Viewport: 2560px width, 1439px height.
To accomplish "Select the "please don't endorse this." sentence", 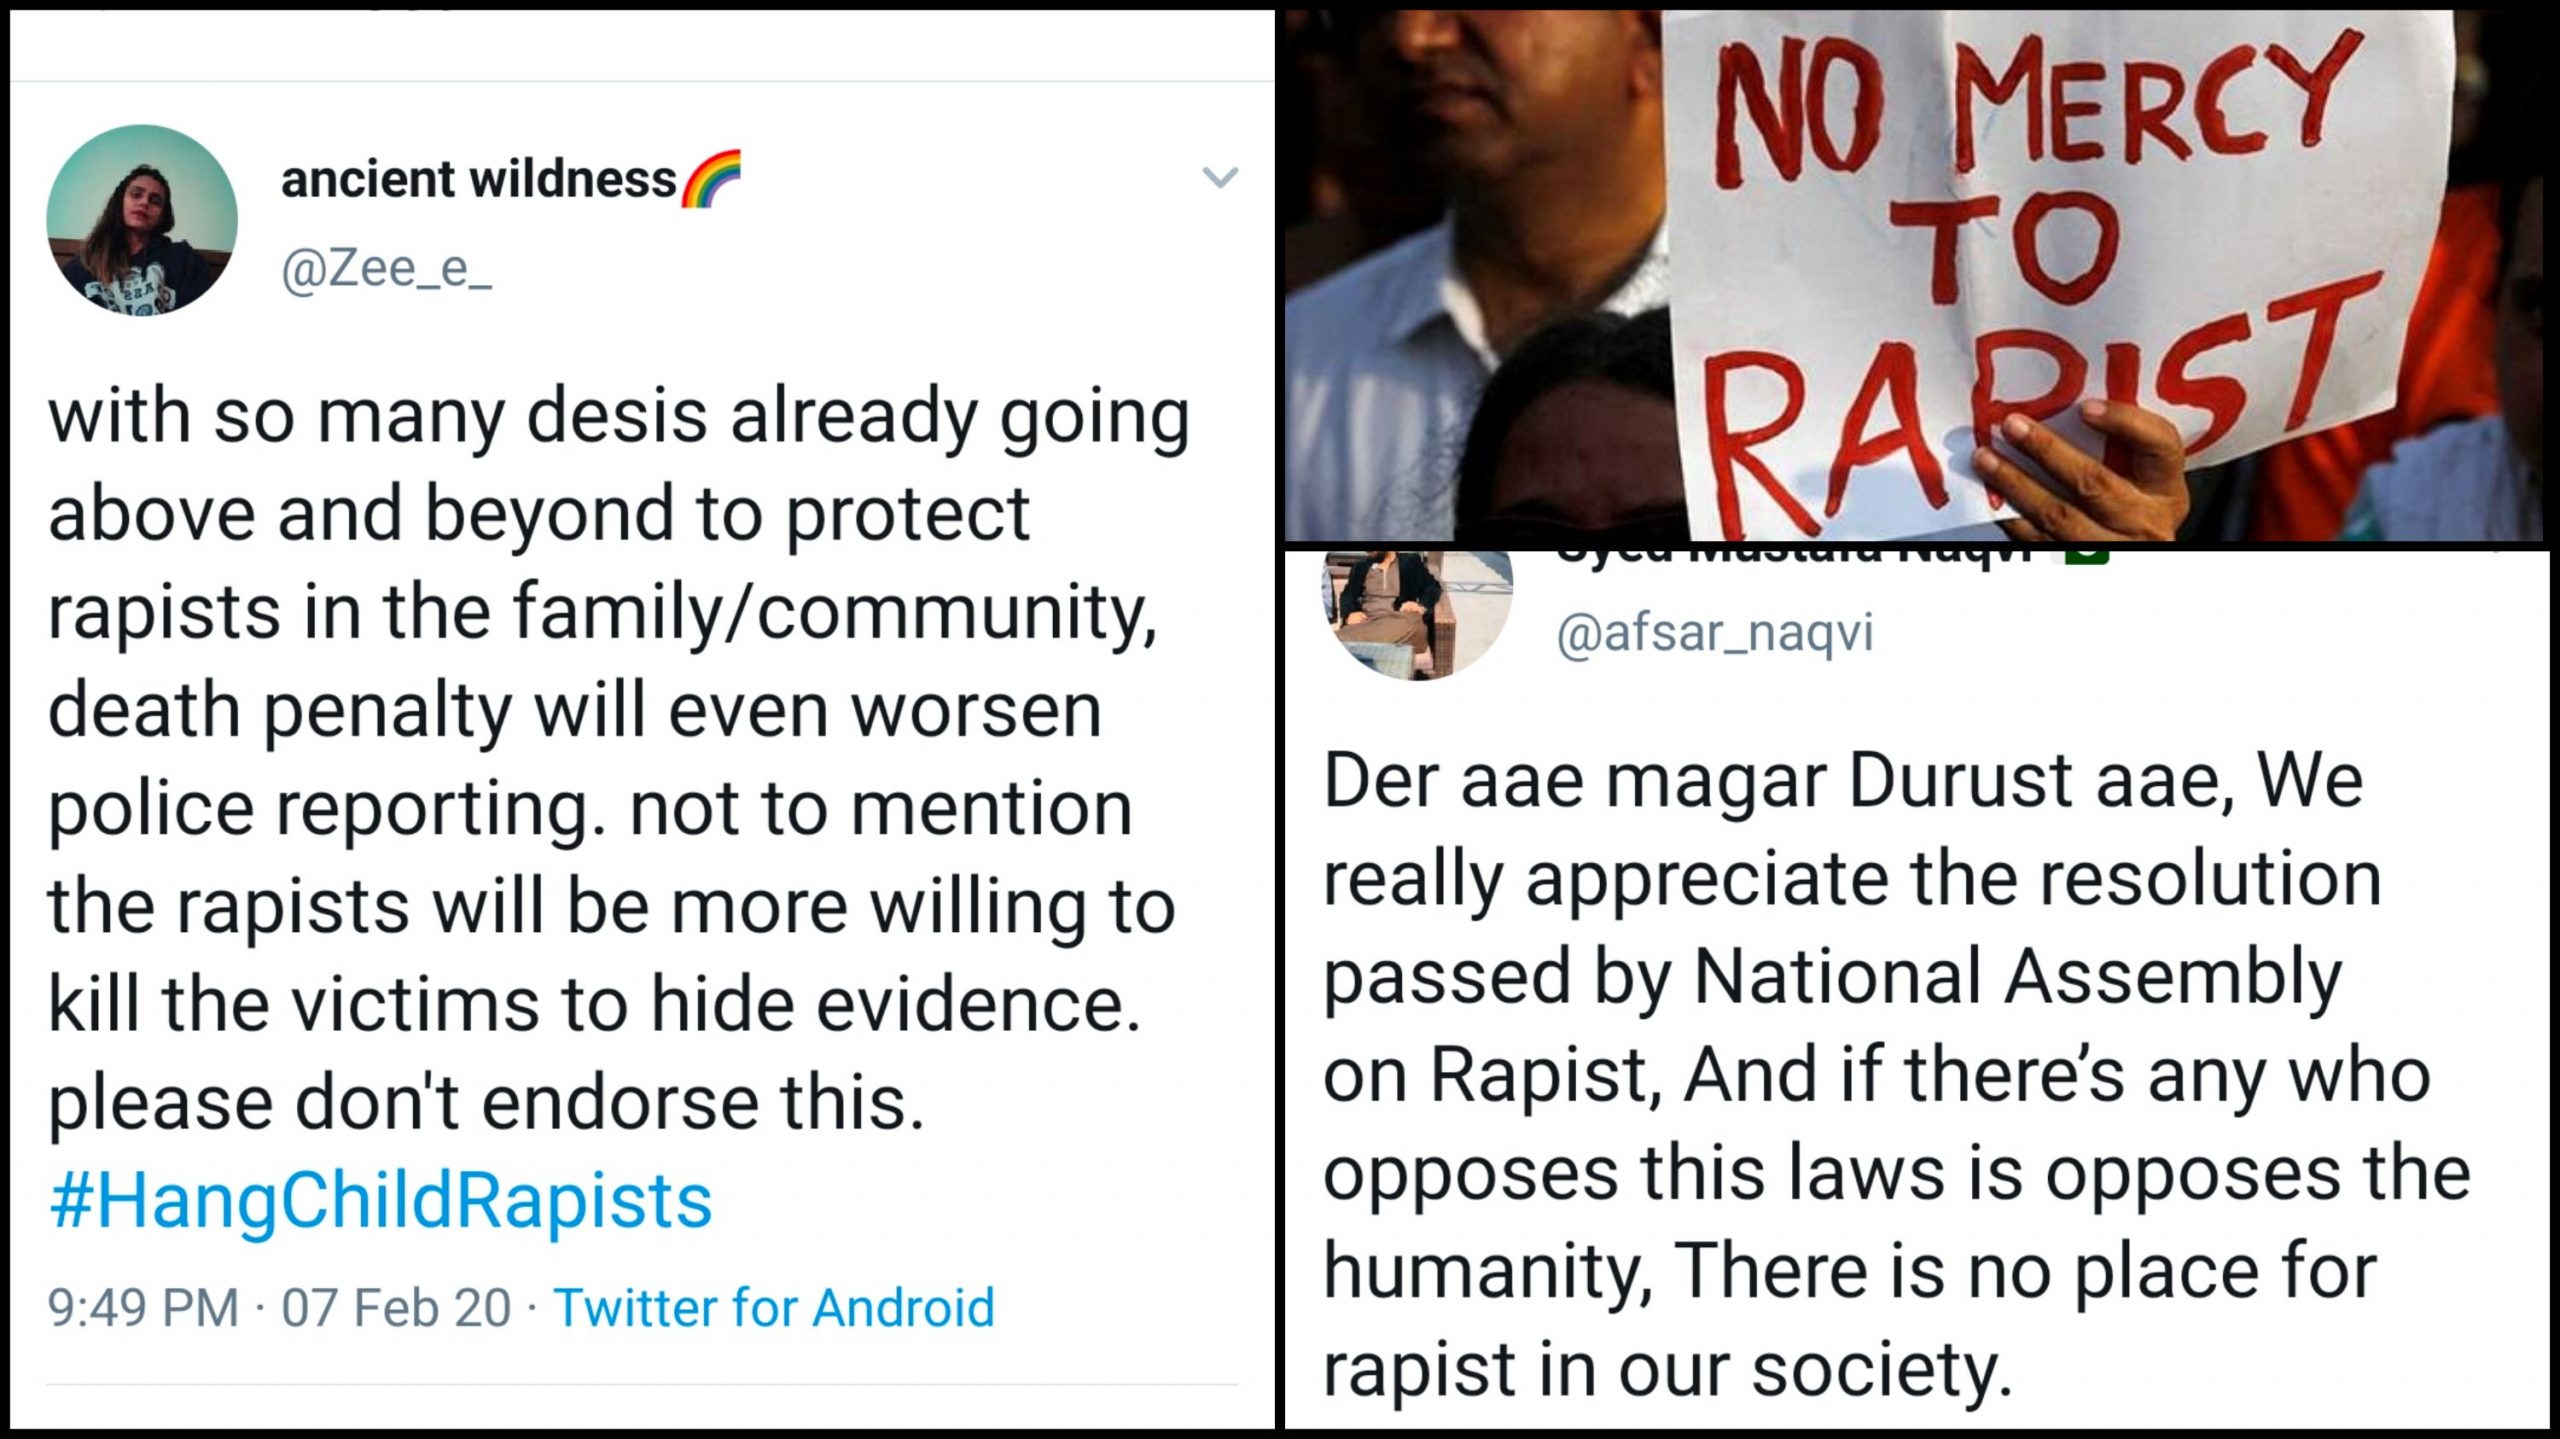I will pyautogui.click(x=486, y=1103).
